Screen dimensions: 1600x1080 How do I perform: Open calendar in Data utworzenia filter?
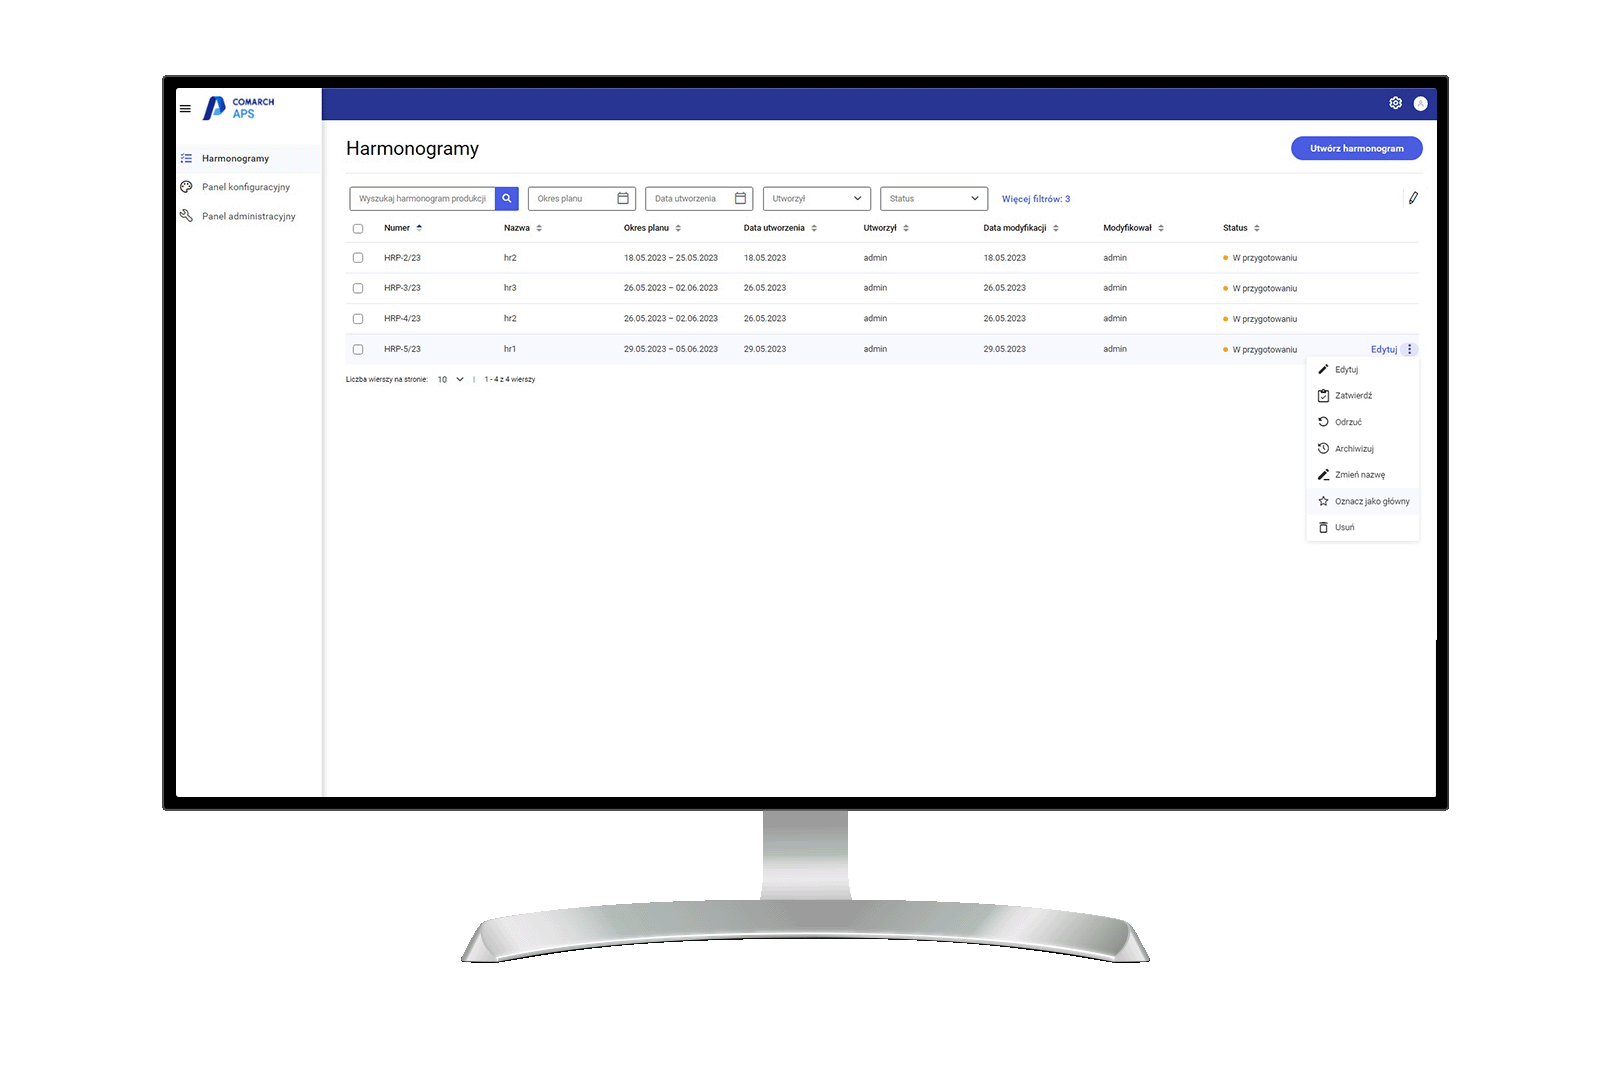740,198
